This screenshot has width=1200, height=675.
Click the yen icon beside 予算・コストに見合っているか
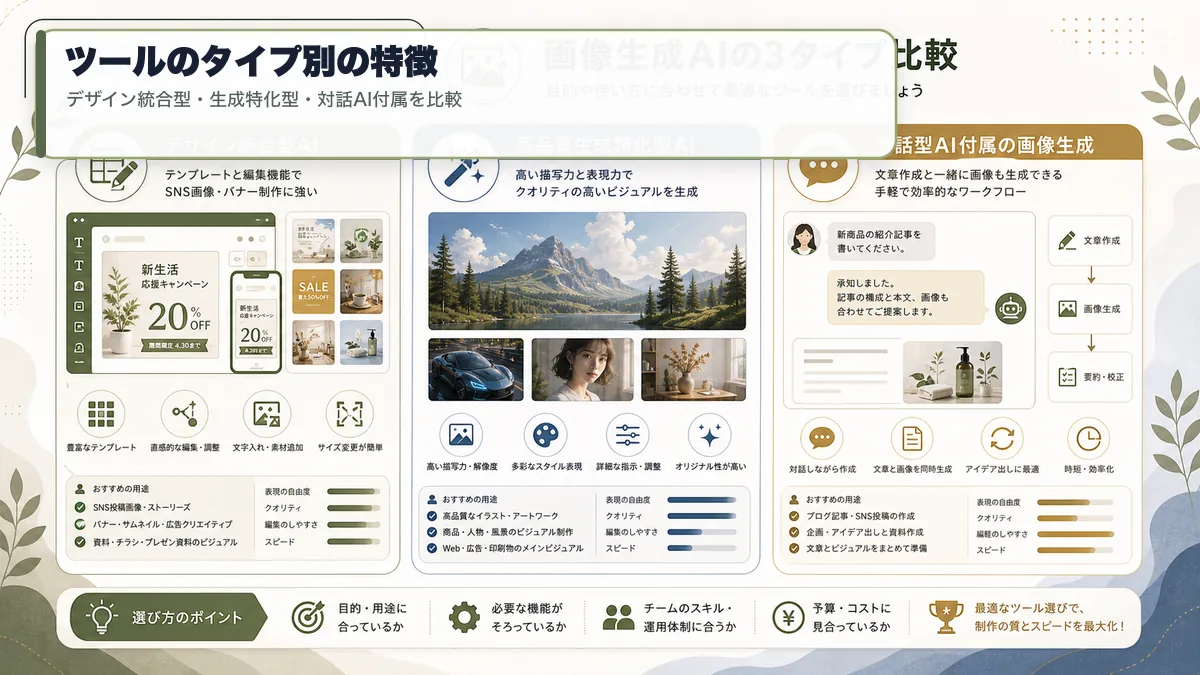pyautogui.click(x=789, y=617)
